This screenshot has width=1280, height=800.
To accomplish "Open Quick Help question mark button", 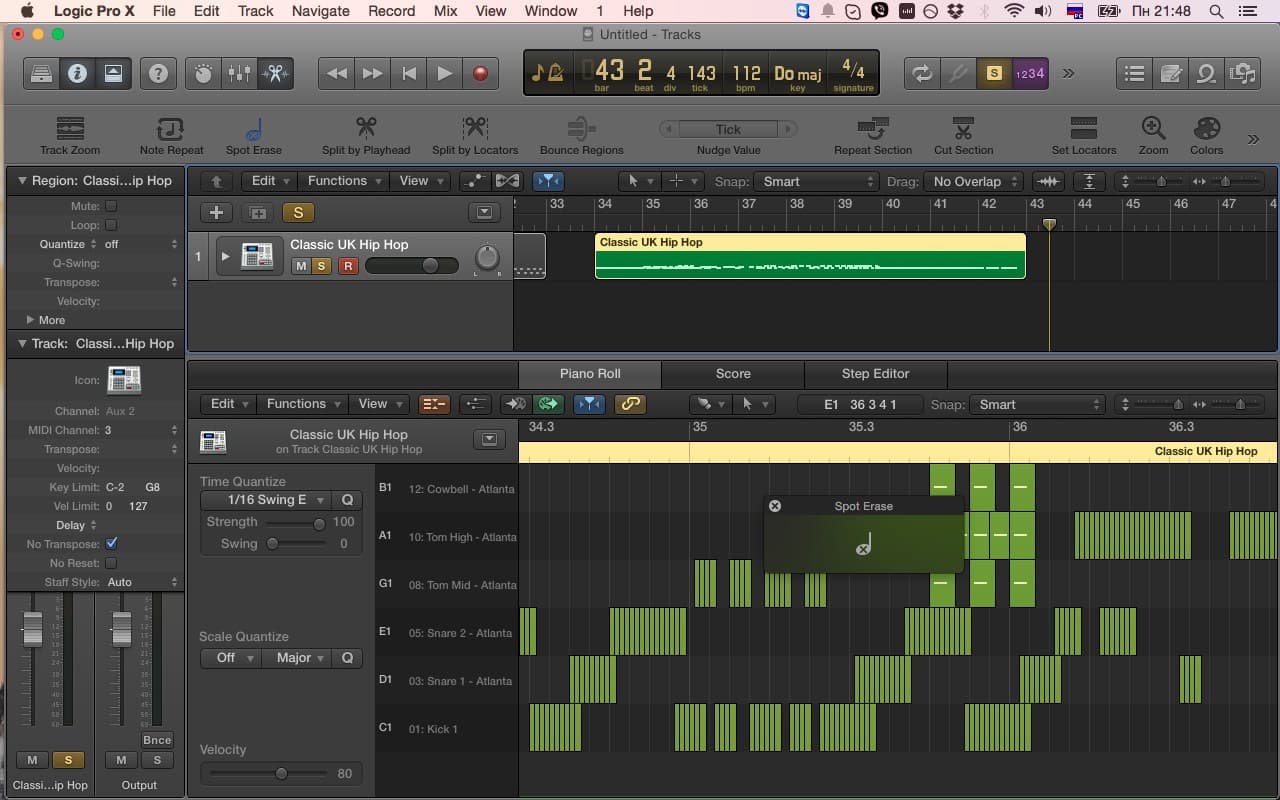I will coord(158,73).
